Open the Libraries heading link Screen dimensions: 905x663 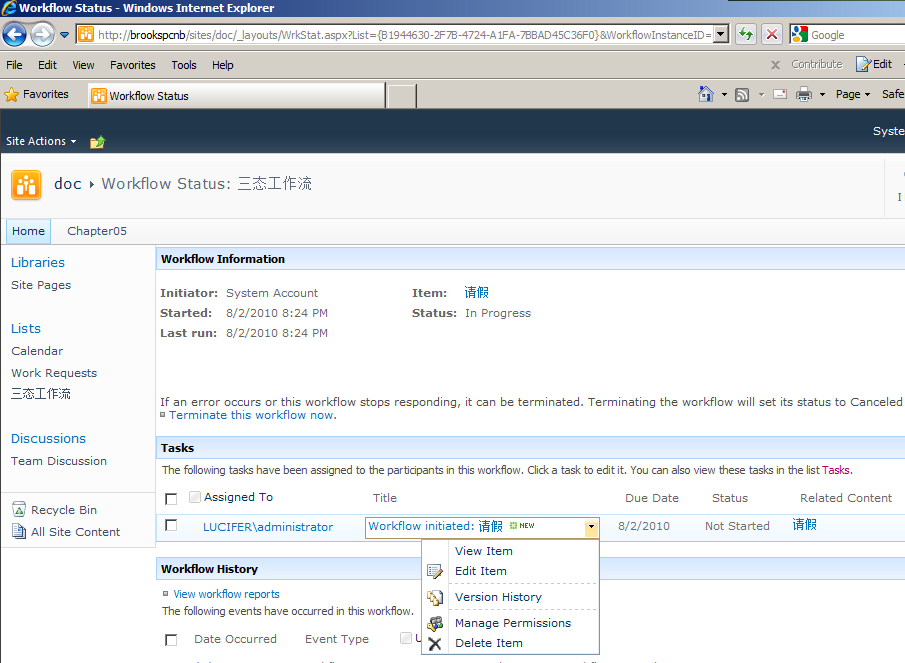click(x=38, y=263)
